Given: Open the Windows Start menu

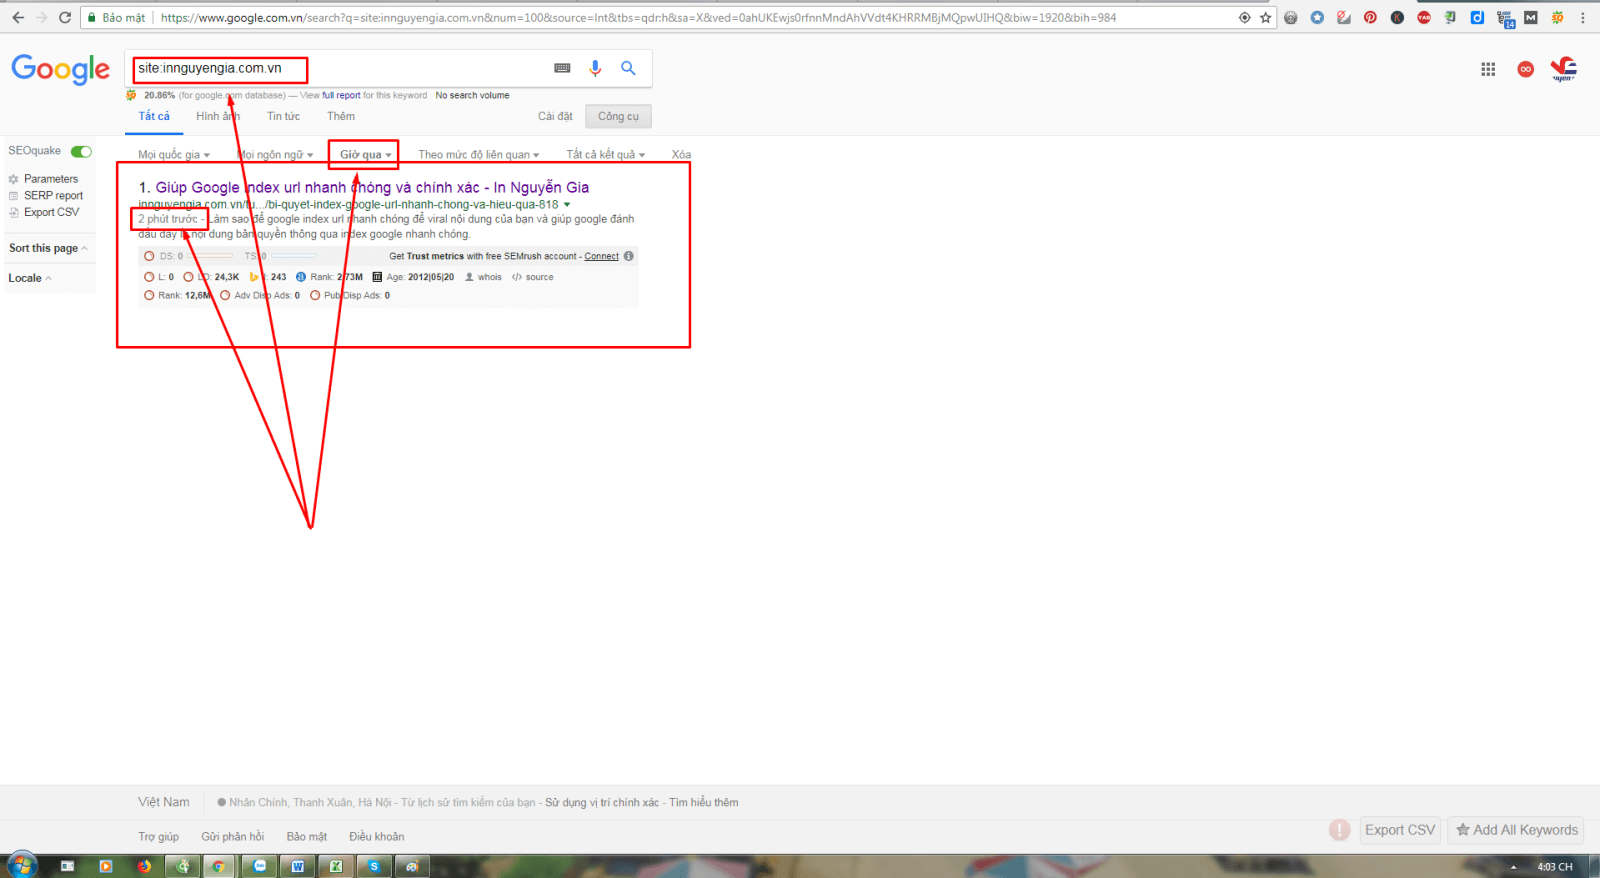Looking at the screenshot, I should click(21, 866).
